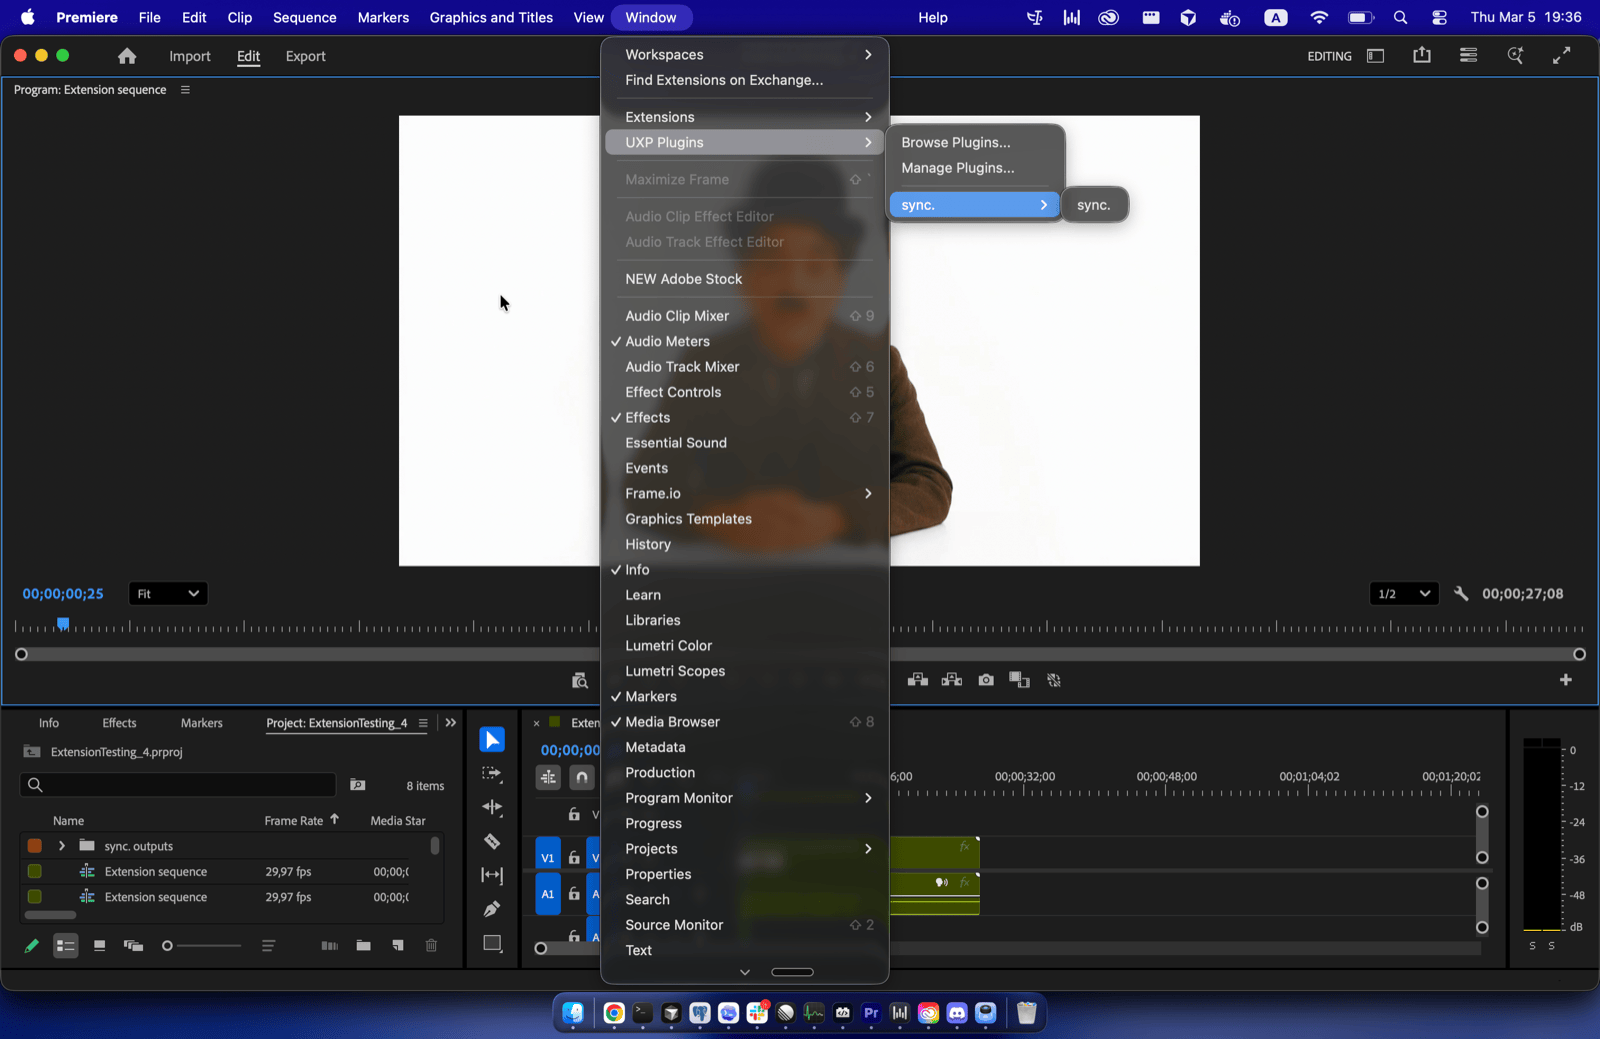The image size is (1600, 1039).
Task: Switch to the Export workspace mode
Action: tap(305, 57)
